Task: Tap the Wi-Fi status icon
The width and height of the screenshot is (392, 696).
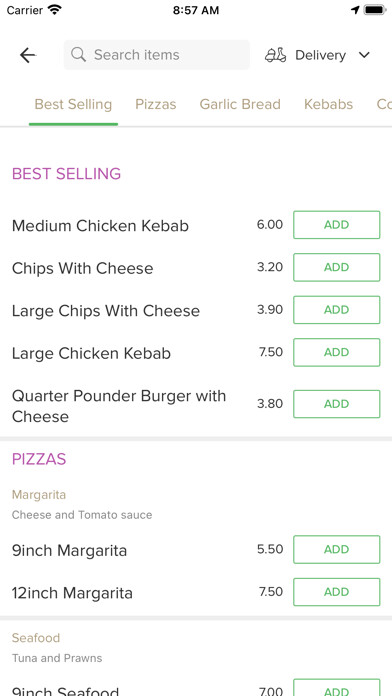Action: 55,10
